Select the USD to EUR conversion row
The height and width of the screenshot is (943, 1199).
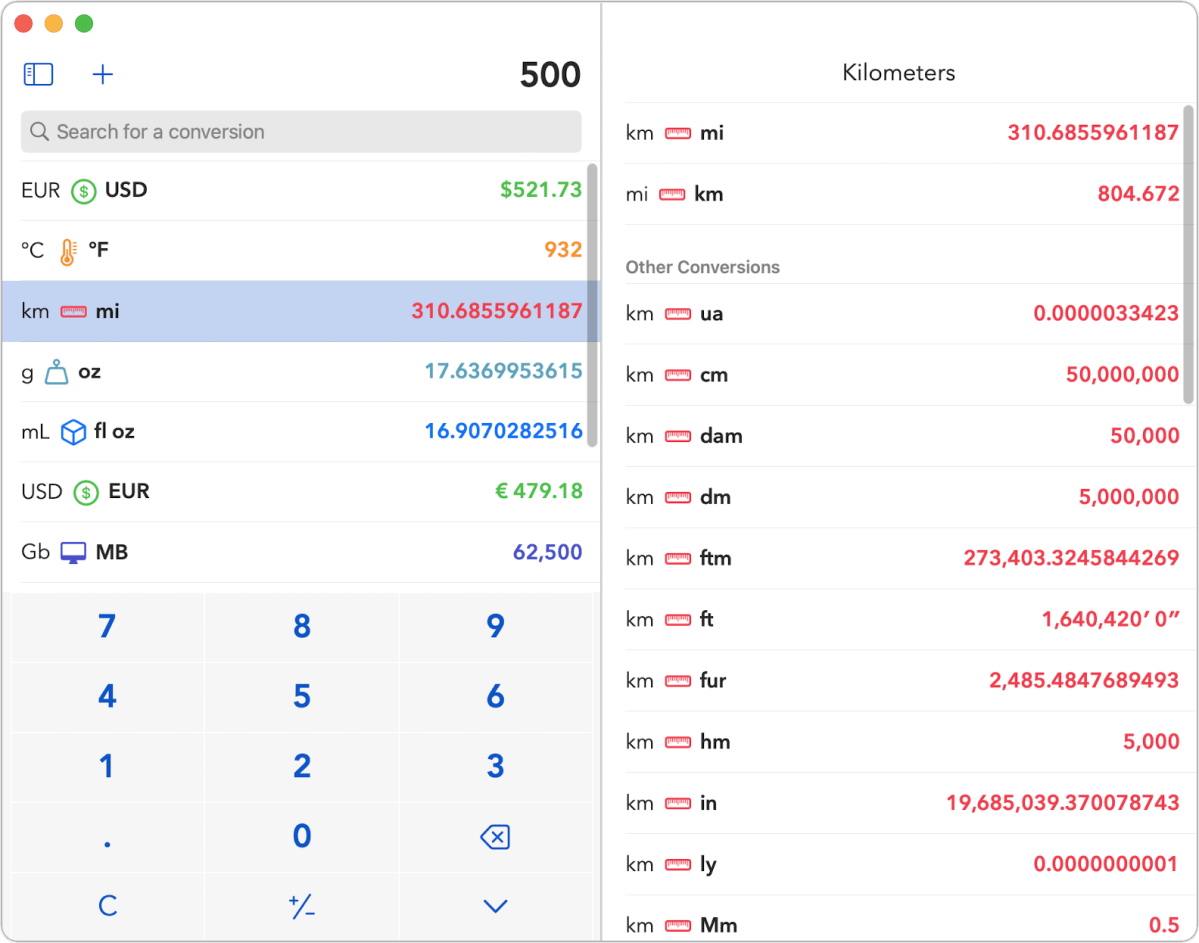pos(301,492)
